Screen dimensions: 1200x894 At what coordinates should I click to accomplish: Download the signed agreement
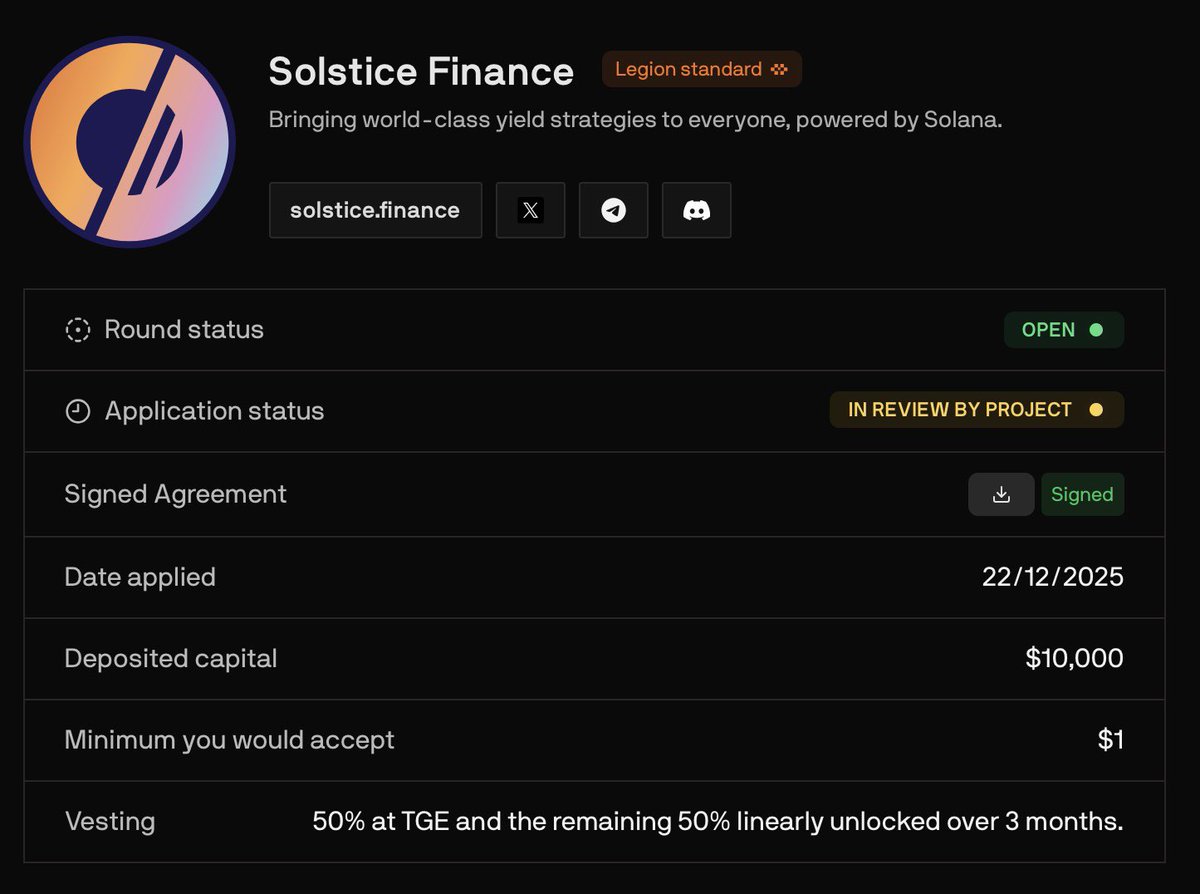[1001, 495]
